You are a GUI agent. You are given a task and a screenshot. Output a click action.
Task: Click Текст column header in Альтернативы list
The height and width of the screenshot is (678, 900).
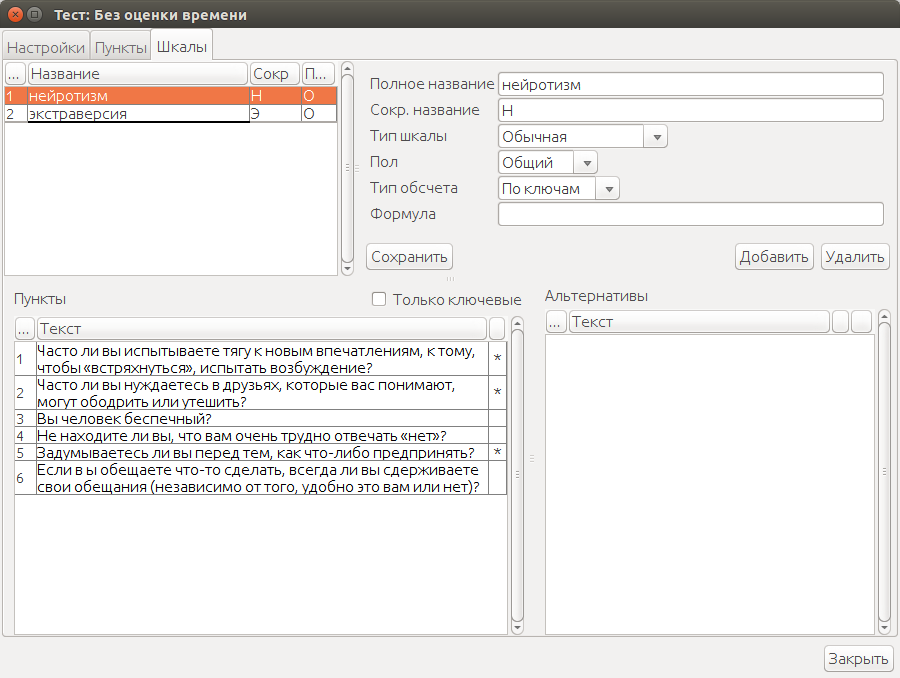699,321
